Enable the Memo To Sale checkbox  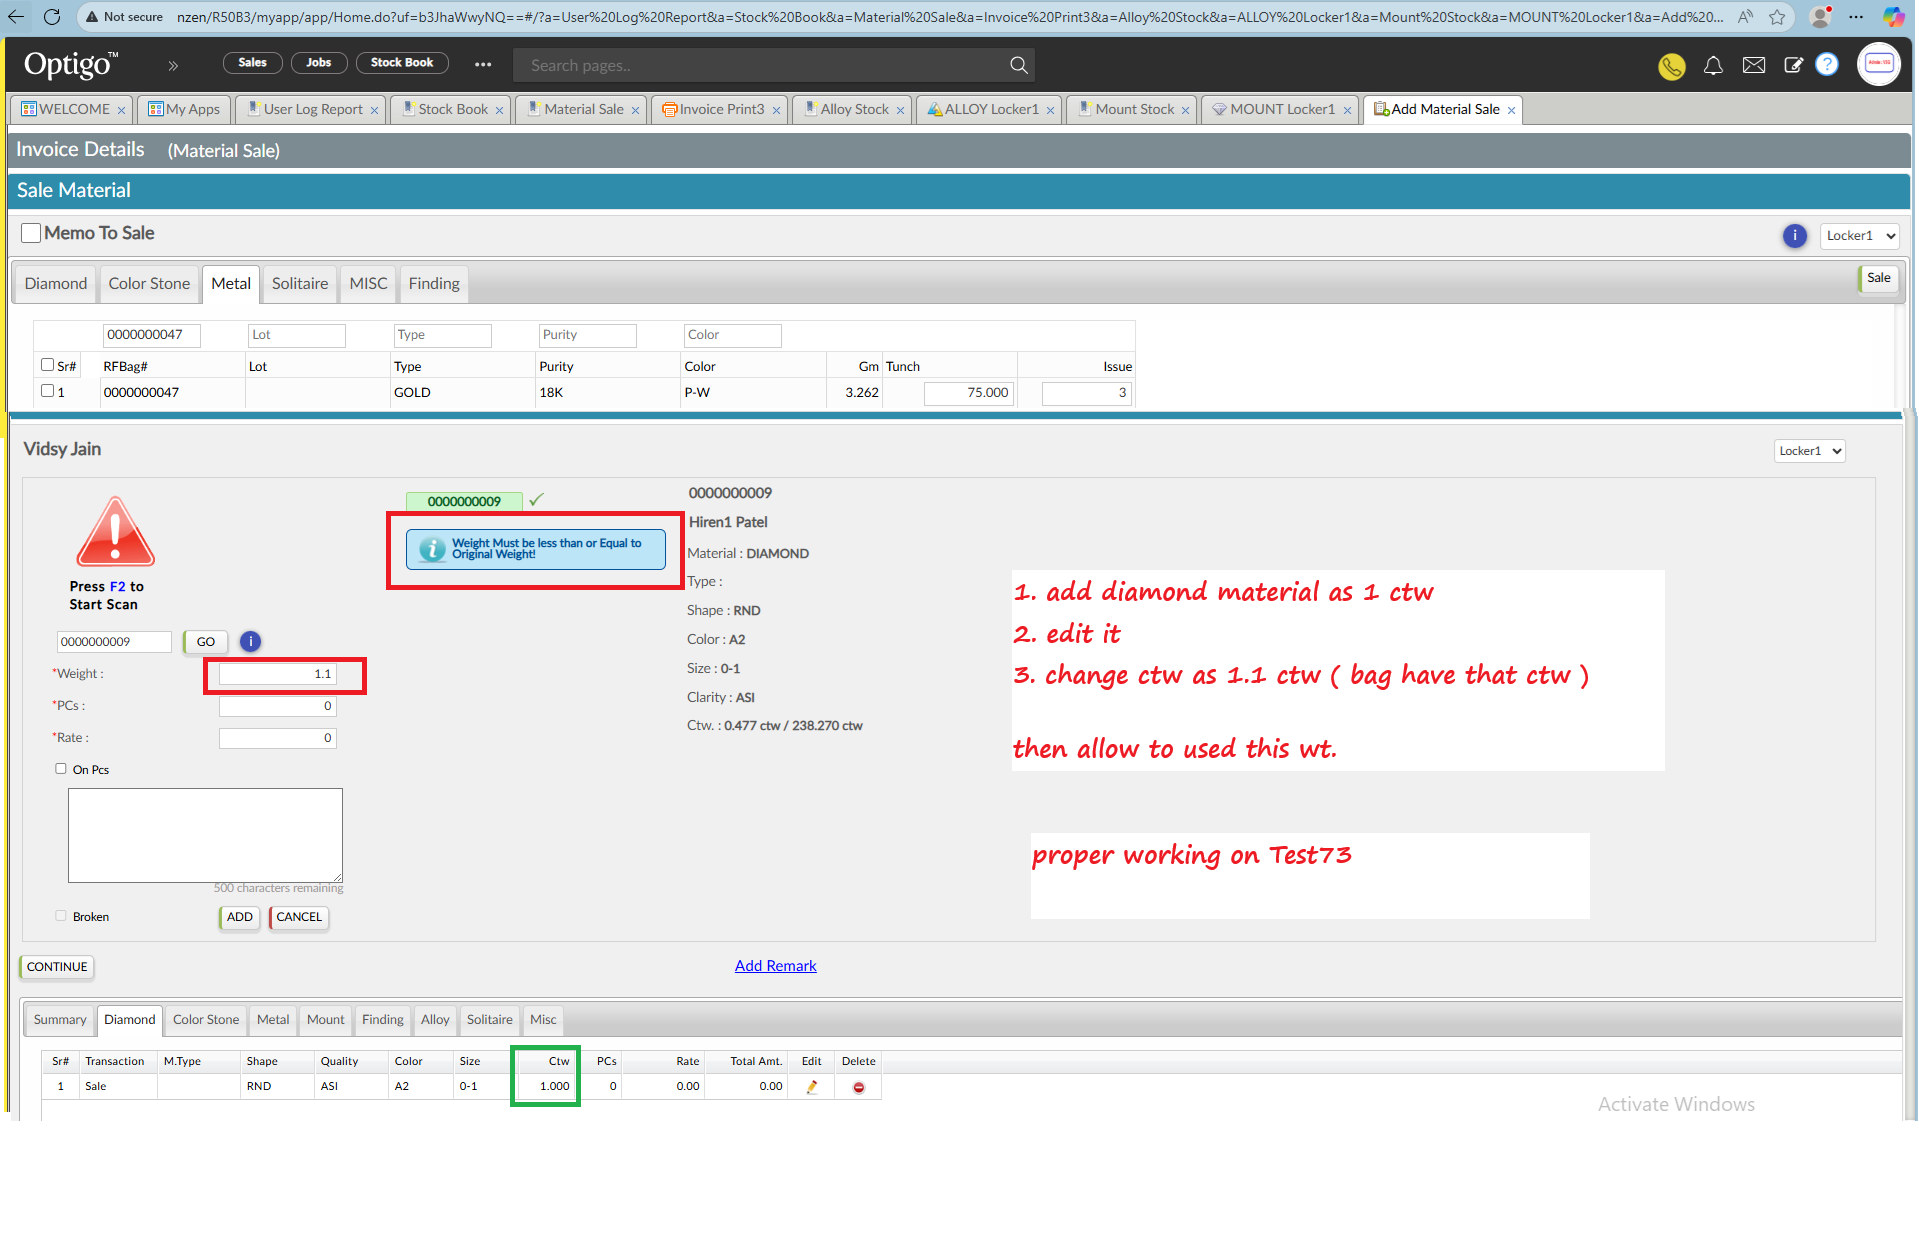(x=31, y=233)
